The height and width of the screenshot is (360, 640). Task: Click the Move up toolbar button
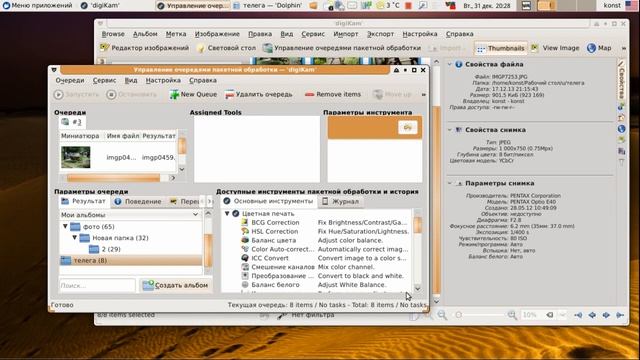(392, 94)
